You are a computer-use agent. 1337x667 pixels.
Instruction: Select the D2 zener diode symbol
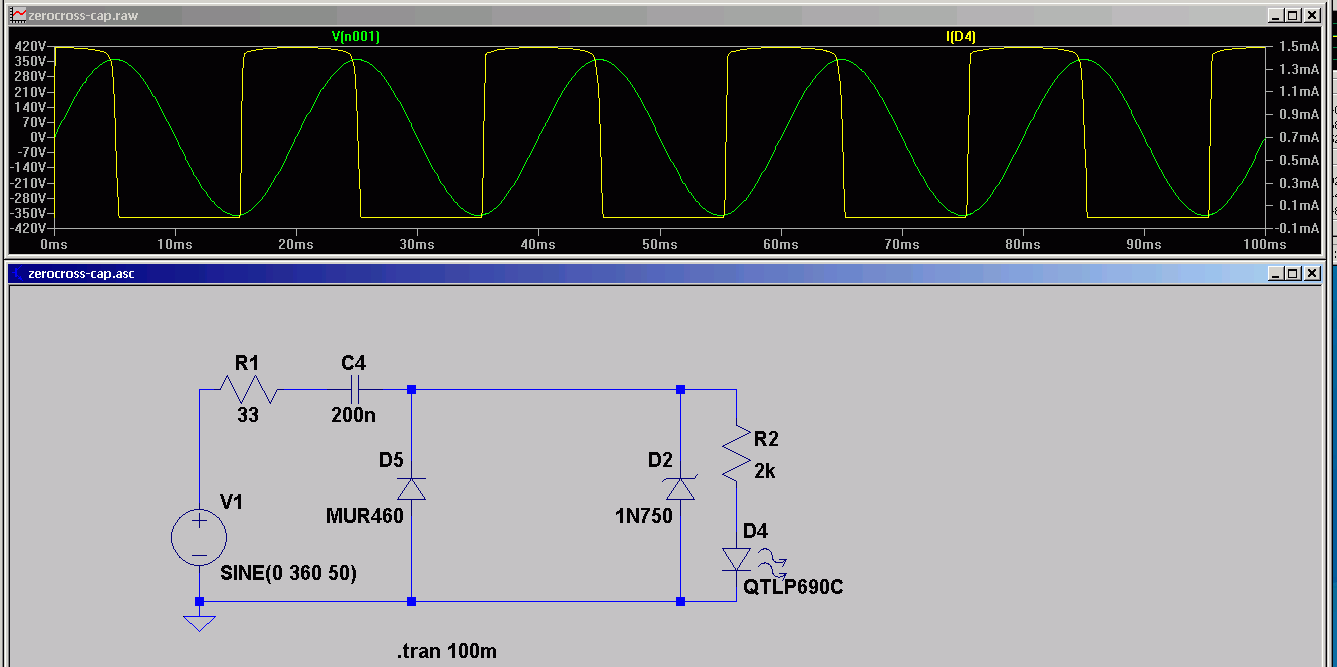[680, 489]
